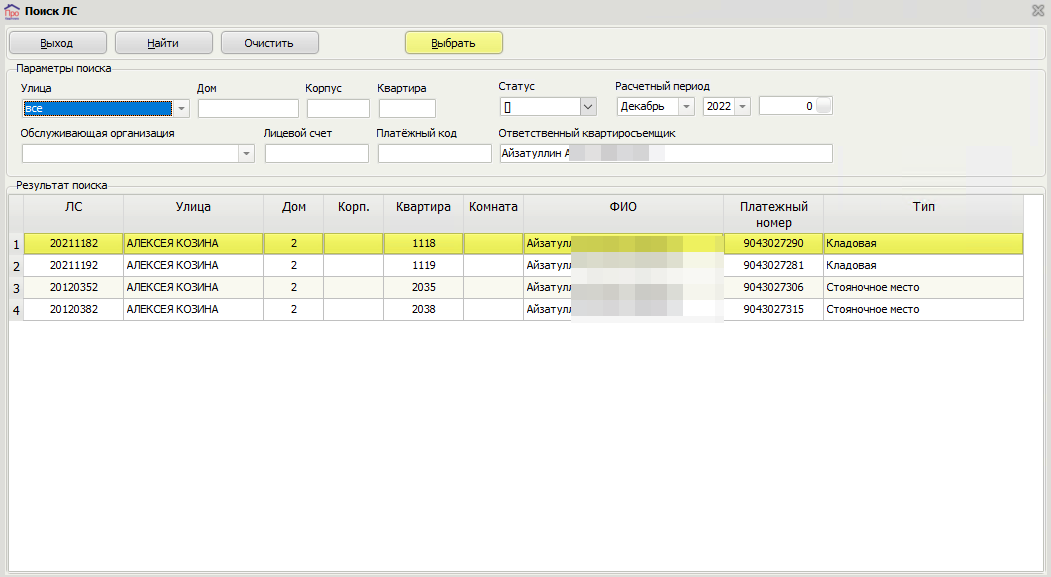The image size is (1051, 577).
Task: Click the Ответственный квартиросъемщик text field
Action: 666,153
